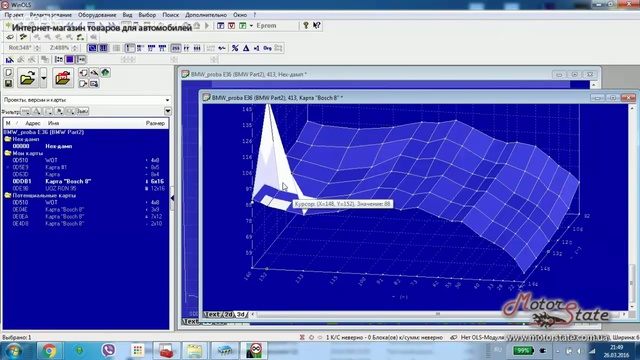This screenshot has height=360, width=640.
Task: Open the Выбор menu
Action: point(147,15)
